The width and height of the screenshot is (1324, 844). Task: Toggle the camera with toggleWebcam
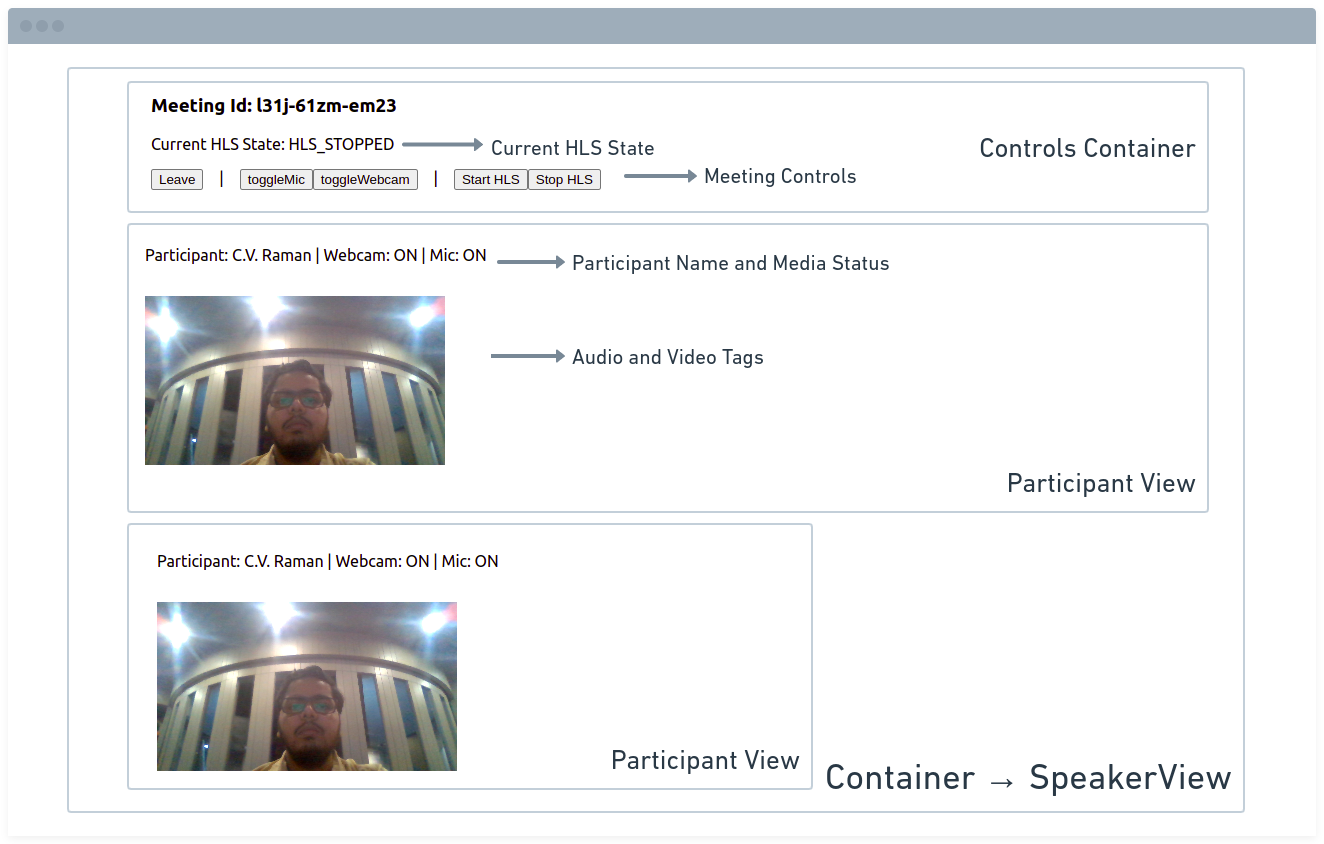365,180
